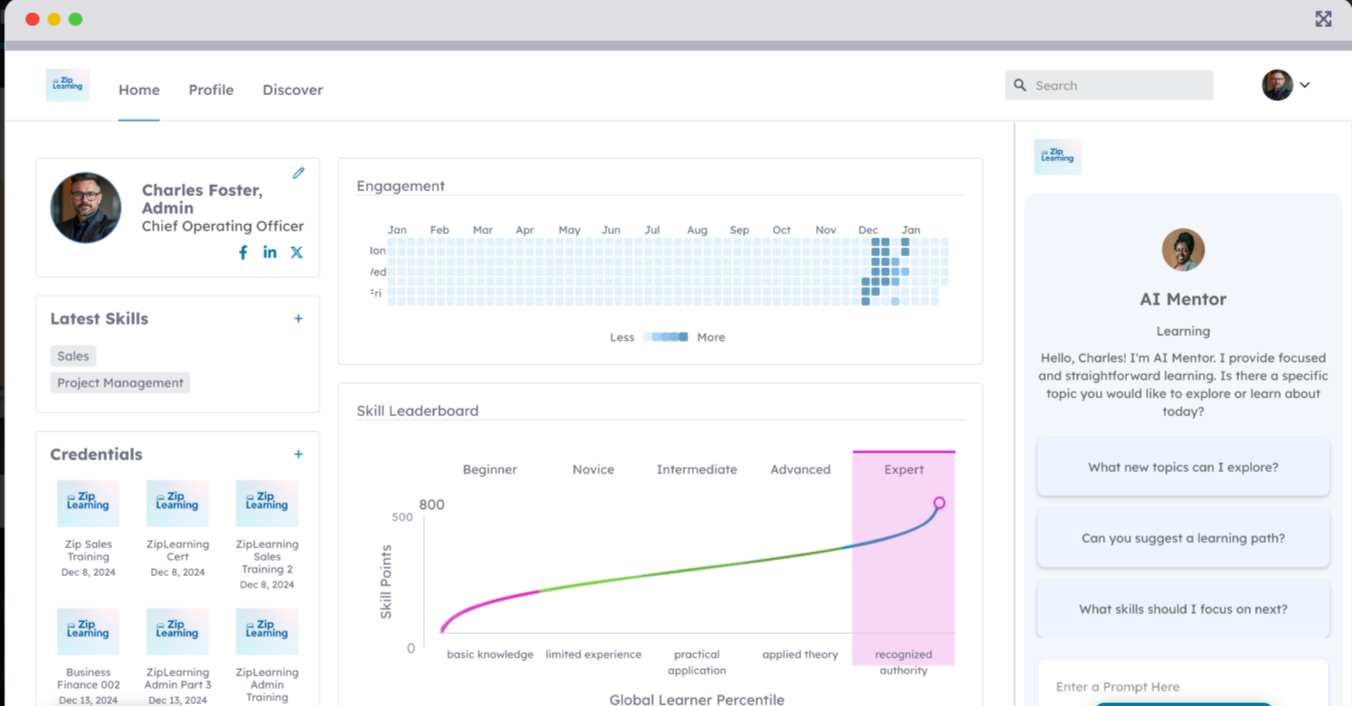This screenshot has width=1352, height=706.
Task: Open the account dropdown next to the avatar
Action: coord(1303,85)
